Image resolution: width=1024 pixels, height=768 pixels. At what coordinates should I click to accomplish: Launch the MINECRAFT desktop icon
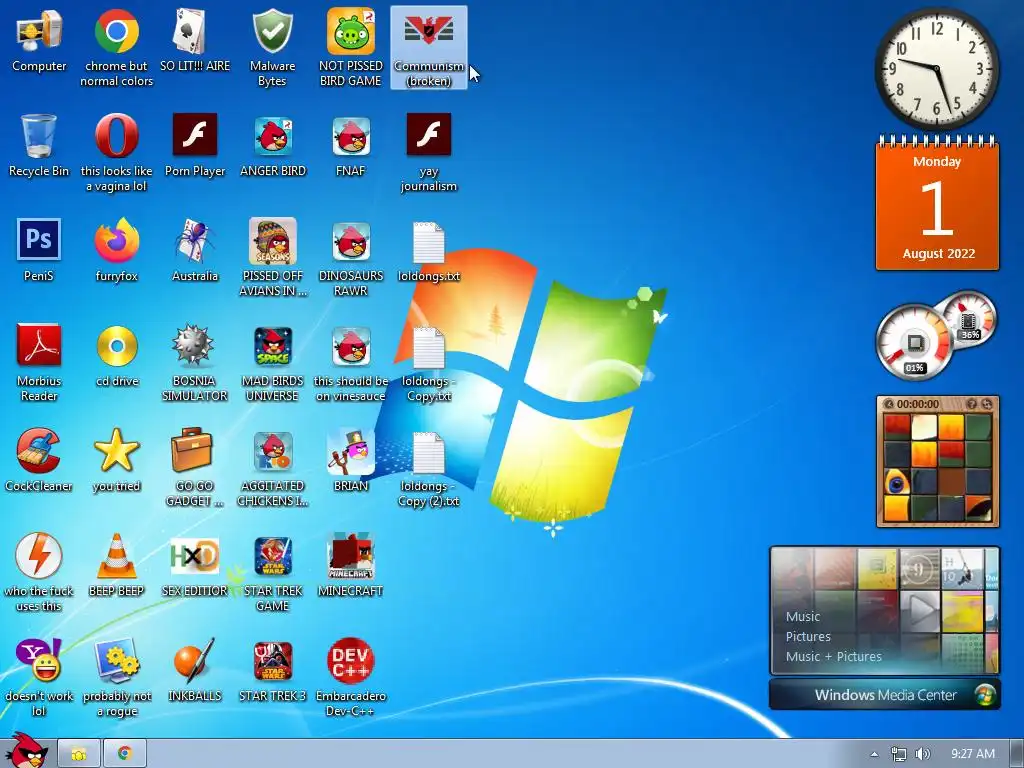pyautogui.click(x=351, y=566)
